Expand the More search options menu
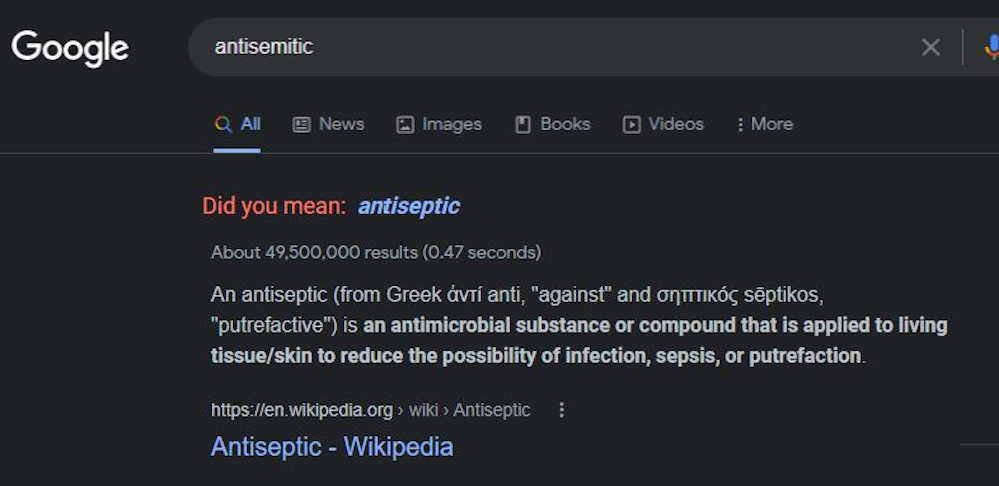The width and height of the screenshot is (999, 486). tap(765, 124)
